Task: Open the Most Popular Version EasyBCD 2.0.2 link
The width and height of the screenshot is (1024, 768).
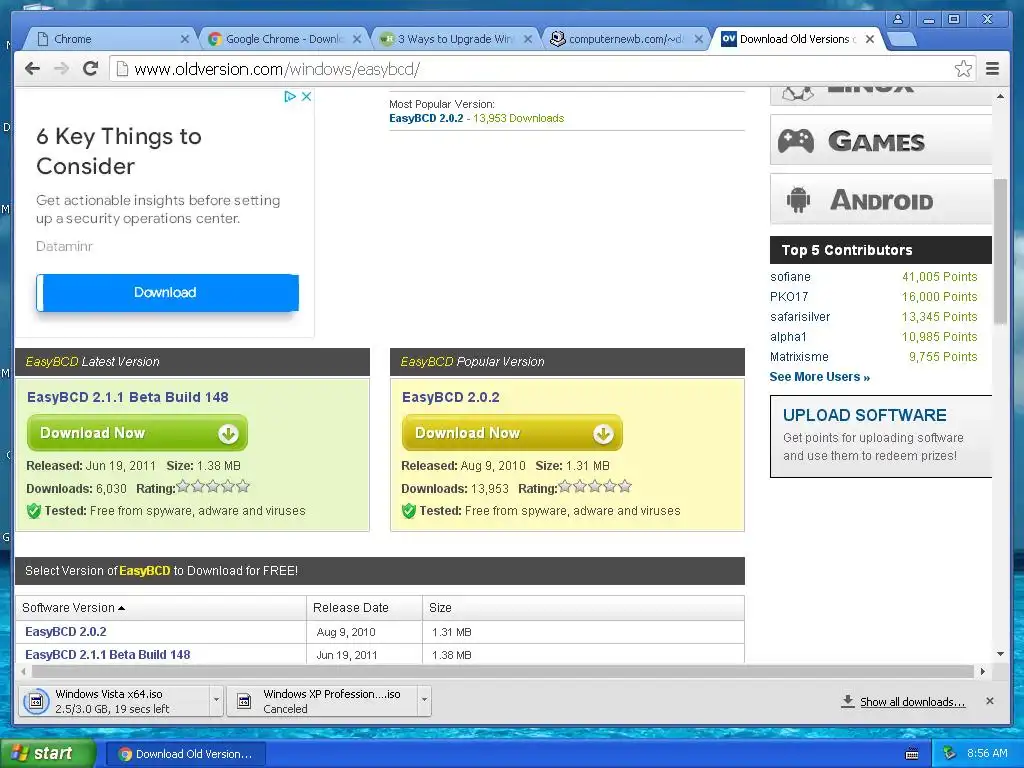Action: 426,118
